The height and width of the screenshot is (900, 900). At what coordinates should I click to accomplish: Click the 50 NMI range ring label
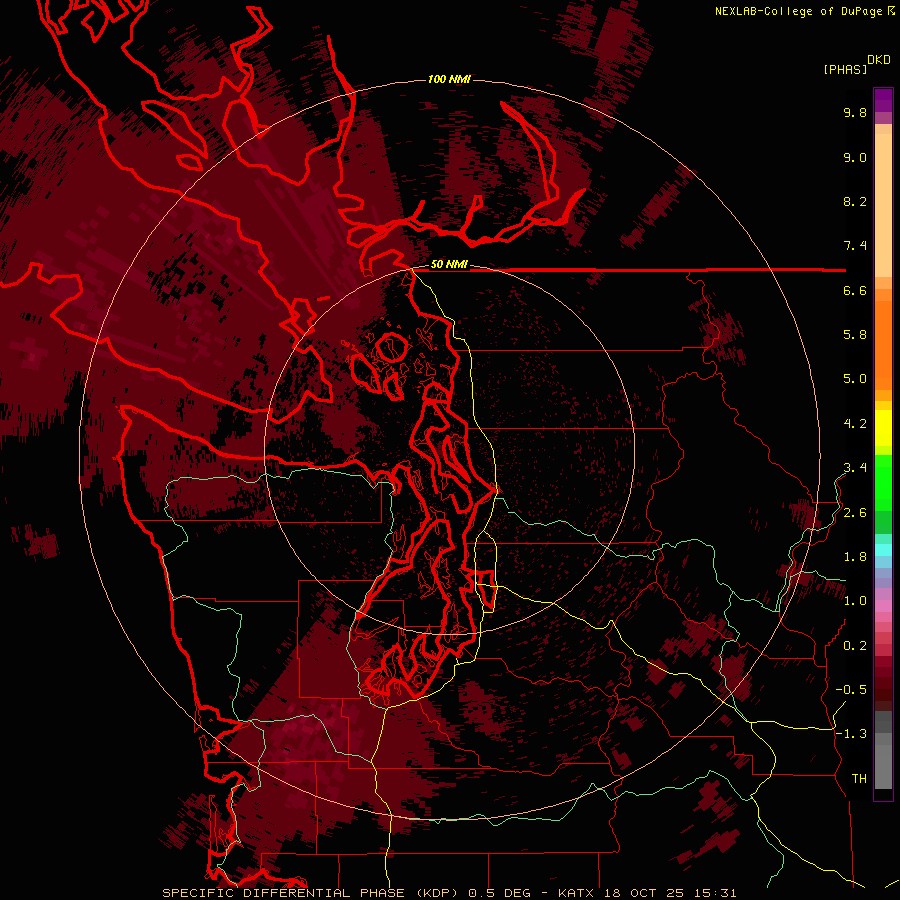click(449, 264)
